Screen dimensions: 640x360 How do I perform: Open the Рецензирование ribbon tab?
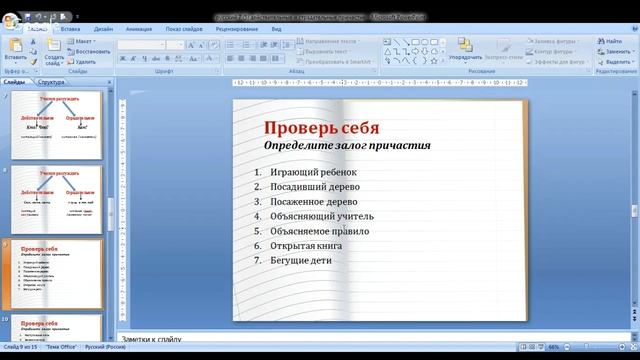[x=237, y=29]
